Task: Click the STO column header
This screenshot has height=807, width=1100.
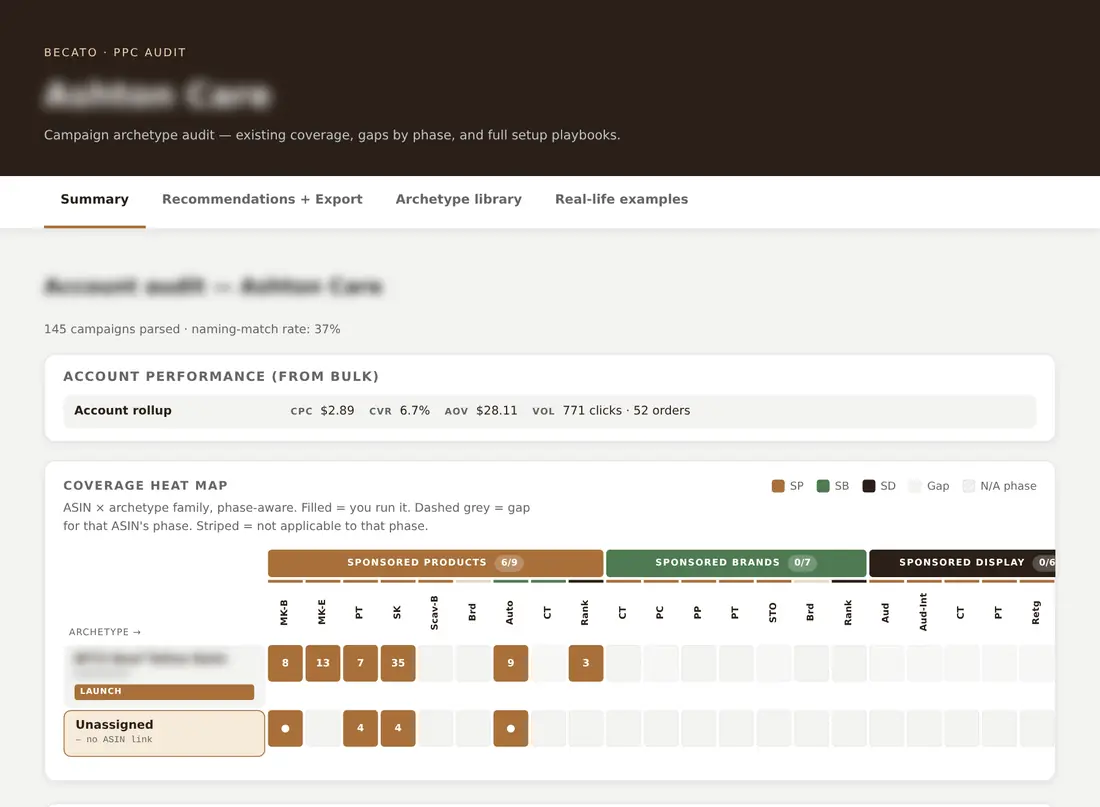Action: (x=772, y=612)
